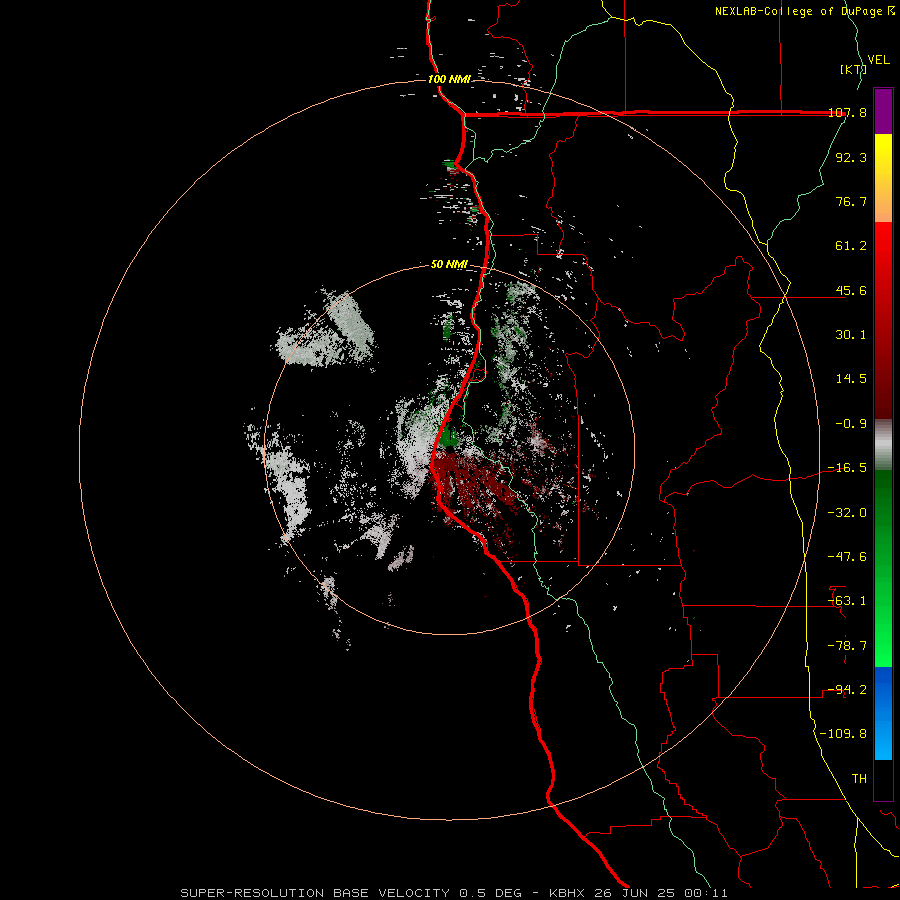The image size is (900, 900).
Task: Pick the black TH segment of the color bar
Action: (x=883, y=780)
